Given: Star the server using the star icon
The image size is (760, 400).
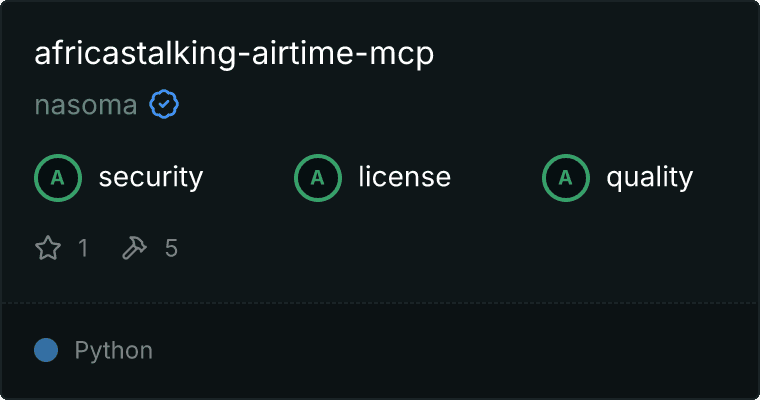Looking at the screenshot, I should (x=48, y=248).
